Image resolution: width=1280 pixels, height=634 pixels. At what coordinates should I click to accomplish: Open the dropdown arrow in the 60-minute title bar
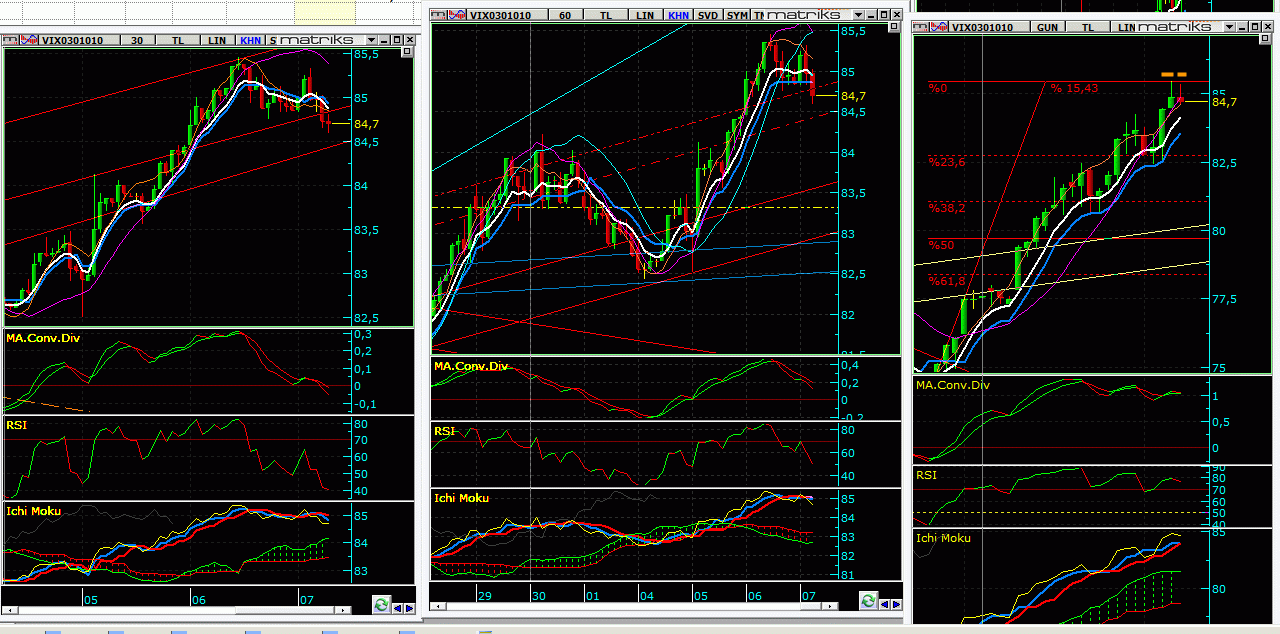click(x=857, y=15)
